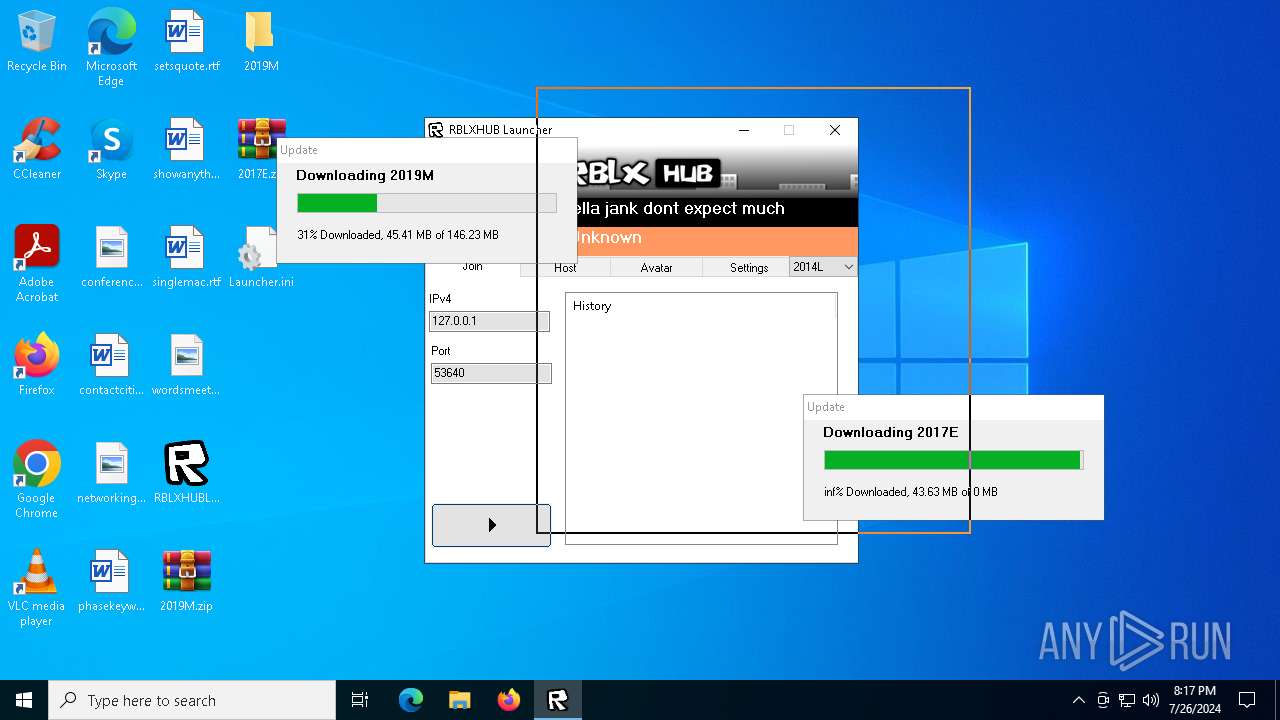
Task: Open the 2019M folder on desktop
Action: (x=260, y=42)
